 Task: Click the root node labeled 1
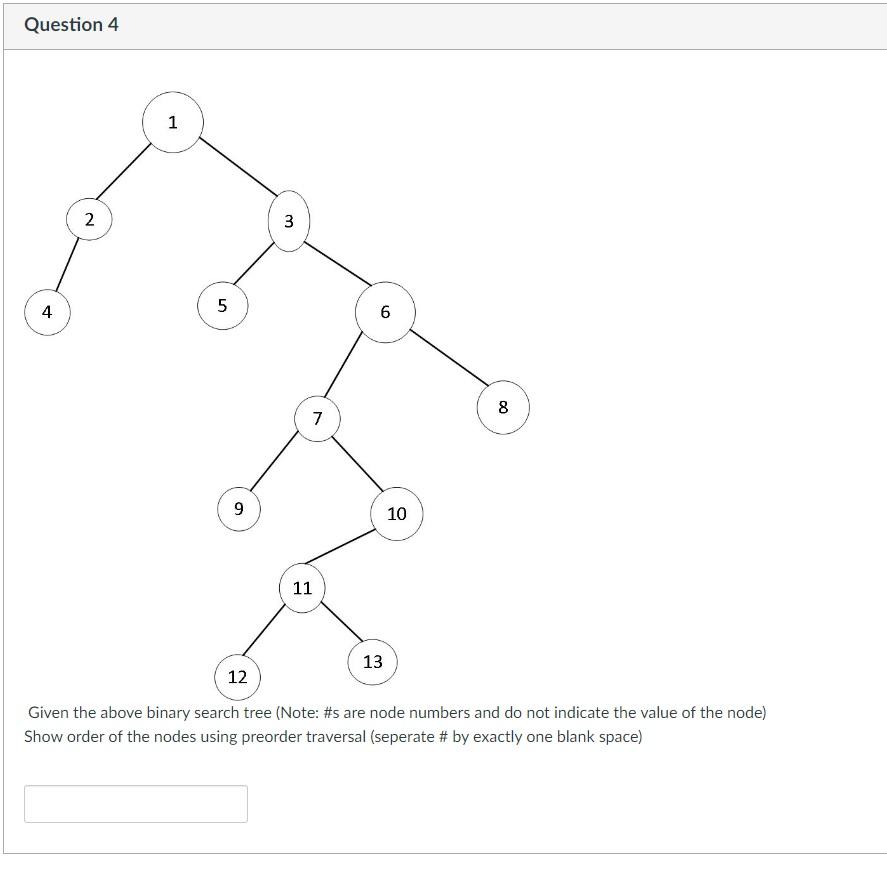pos(172,122)
